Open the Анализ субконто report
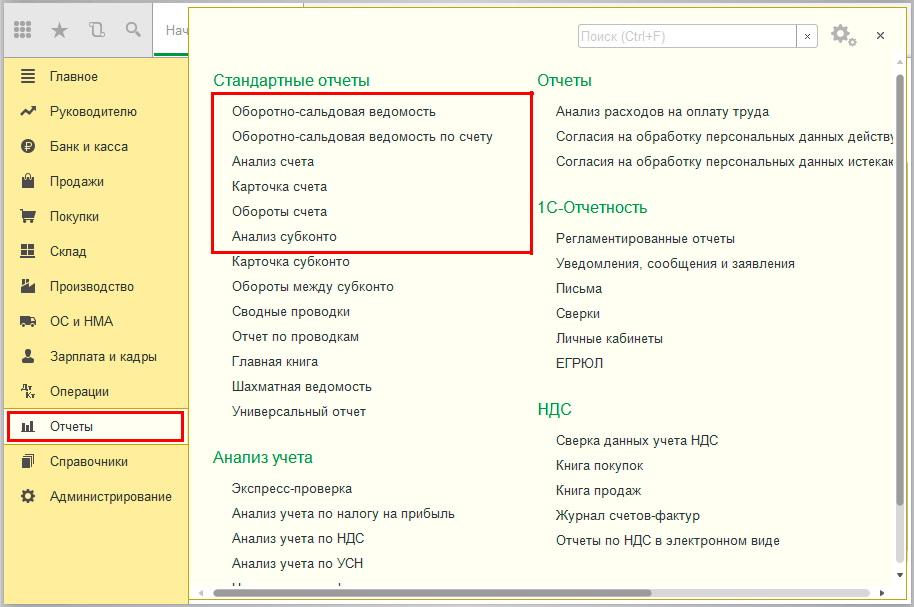The height and width of the screenshot is (607, 914). tap(284, 237)
